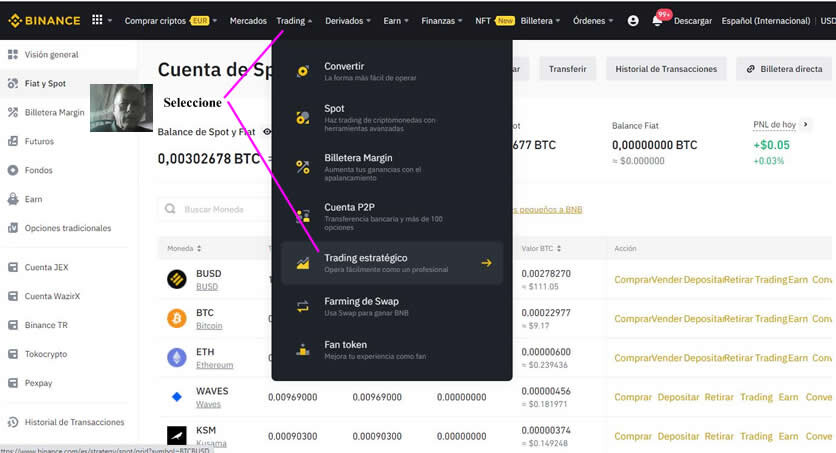Click Comprar in the WAVES row
The image size is (836, 453).
633,397
